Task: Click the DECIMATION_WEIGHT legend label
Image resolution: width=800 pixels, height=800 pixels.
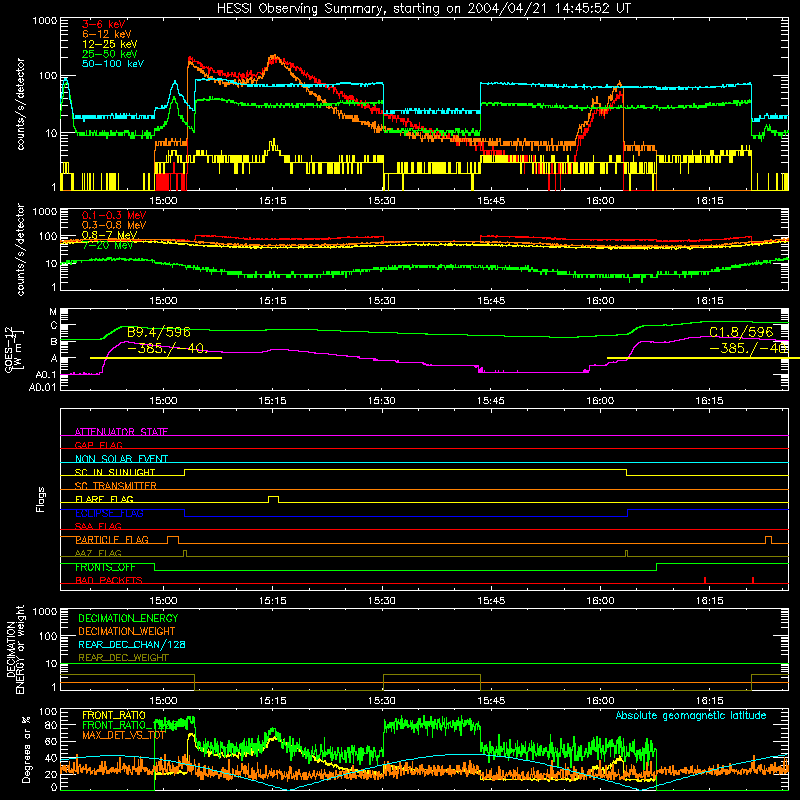Action: (127, 632)
